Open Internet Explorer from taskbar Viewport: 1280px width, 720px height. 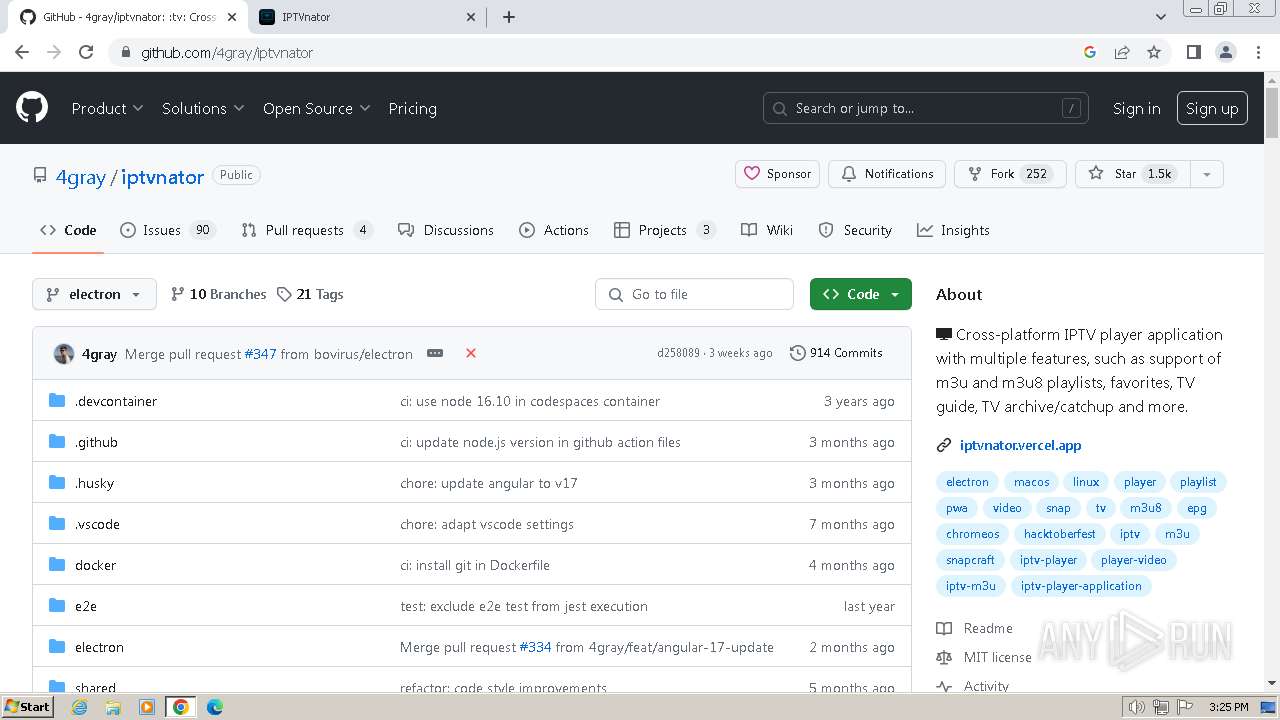(x=79, y=707)
